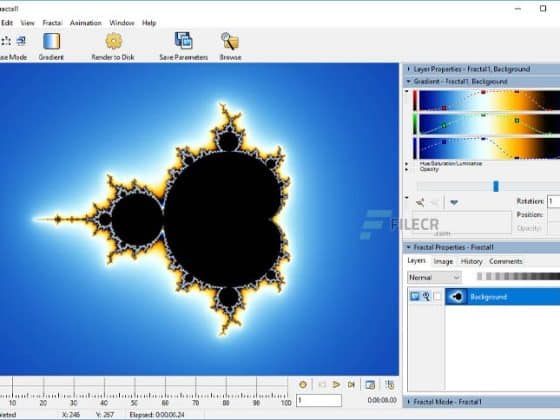Click the window icon next to Mode button
Screen dimensions: 560x420
click(x=21, y=41)
